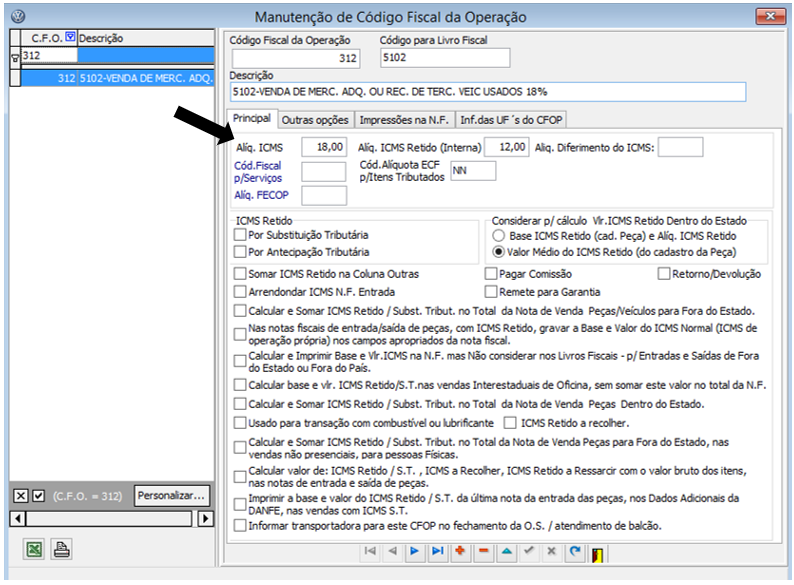Tick the Pagar Comissão checkbox
Image resolution: width=794 pixels, height=585 pixels.
tap(491, 274)
